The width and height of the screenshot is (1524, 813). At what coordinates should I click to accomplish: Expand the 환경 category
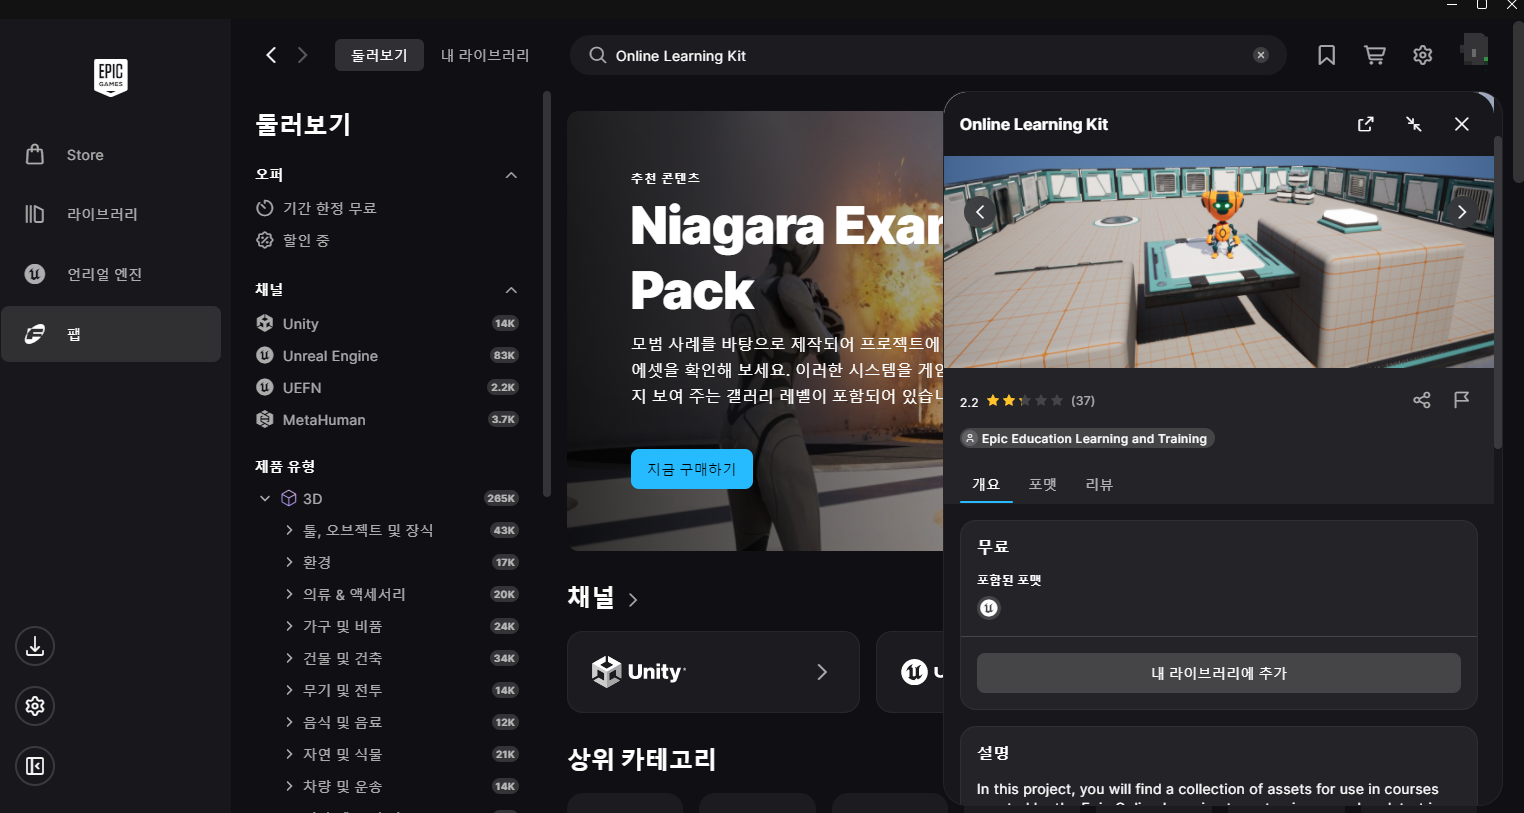(x=289, y=562)
